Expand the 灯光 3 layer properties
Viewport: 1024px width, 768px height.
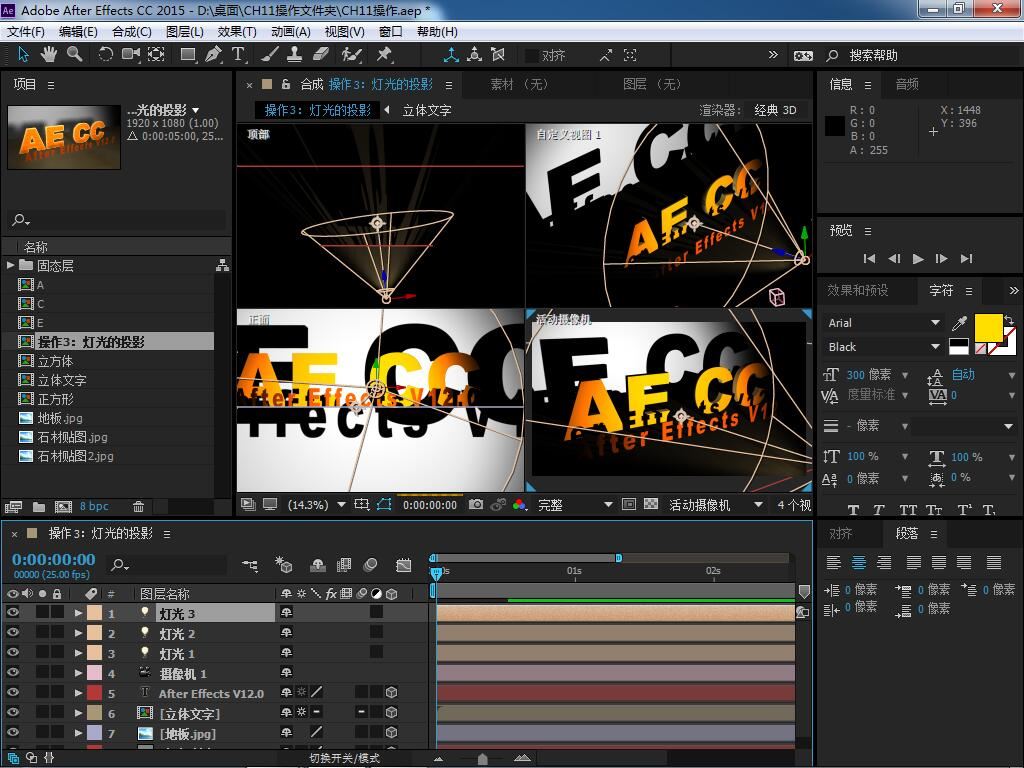coord(78,613)
